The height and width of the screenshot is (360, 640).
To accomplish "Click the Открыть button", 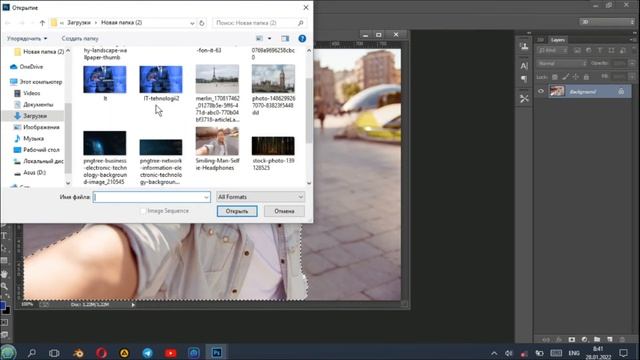I will [237, 211].
